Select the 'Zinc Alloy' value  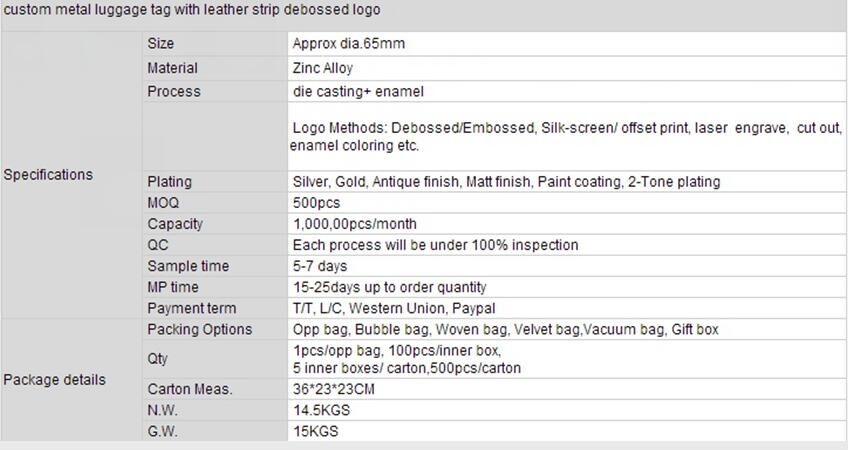click(x=322, y=68)
